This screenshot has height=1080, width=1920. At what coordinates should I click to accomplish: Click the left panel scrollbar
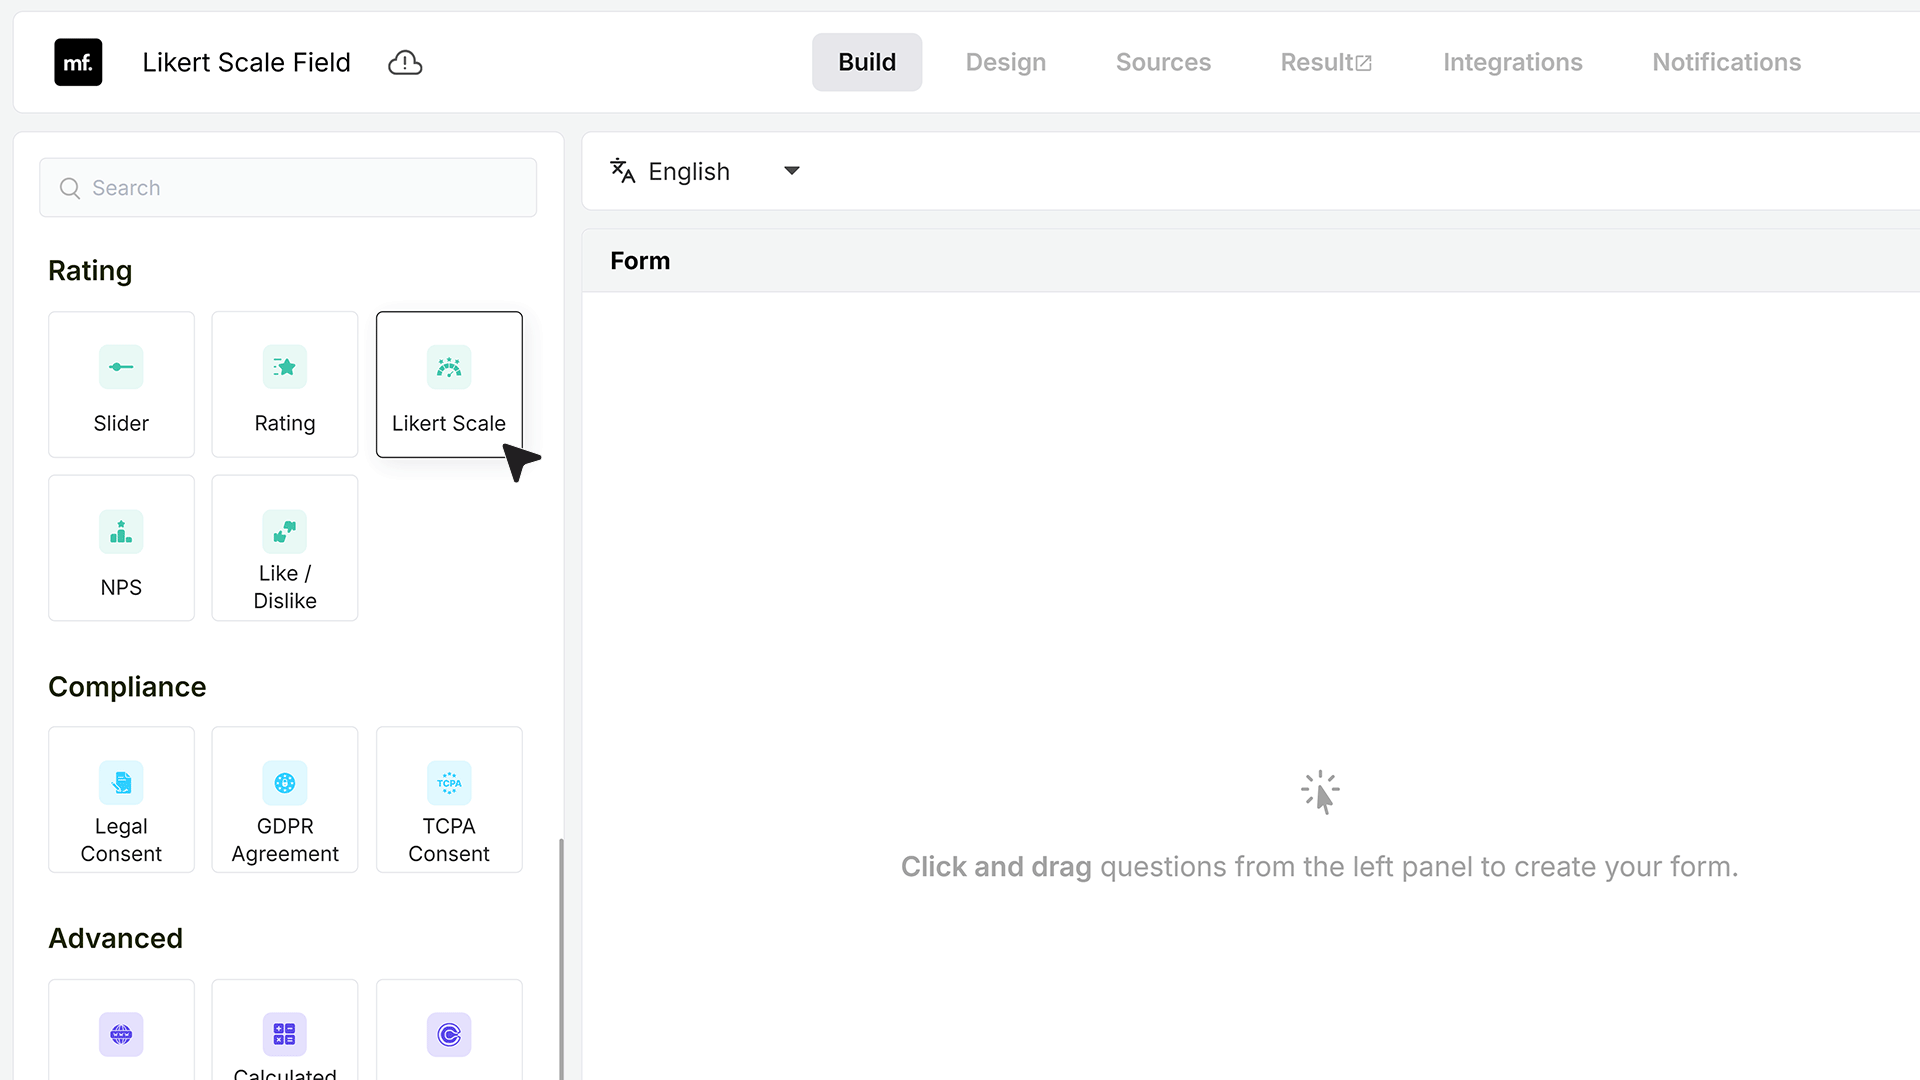(x=561, y=958)
